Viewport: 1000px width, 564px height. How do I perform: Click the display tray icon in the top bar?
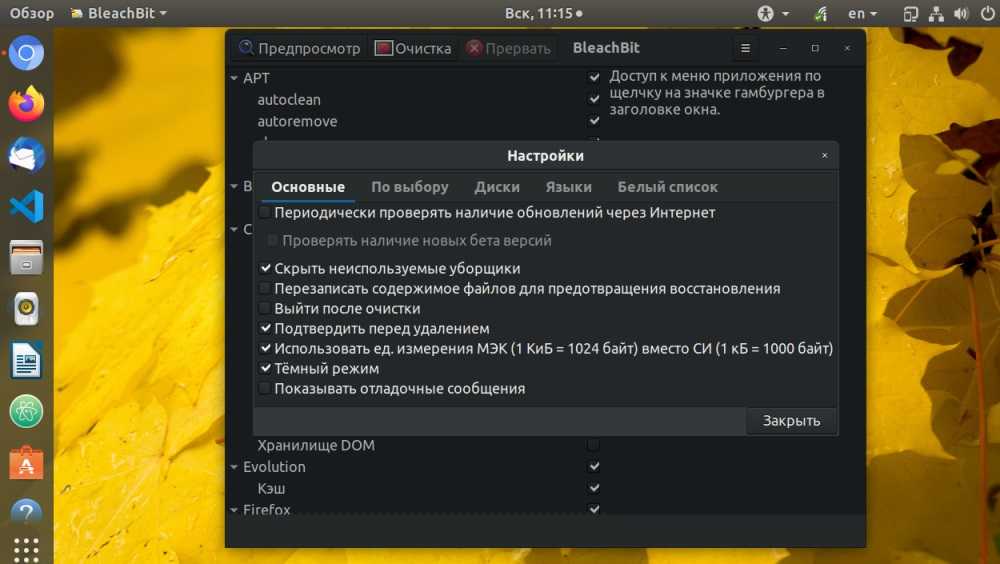click(910, 13)
